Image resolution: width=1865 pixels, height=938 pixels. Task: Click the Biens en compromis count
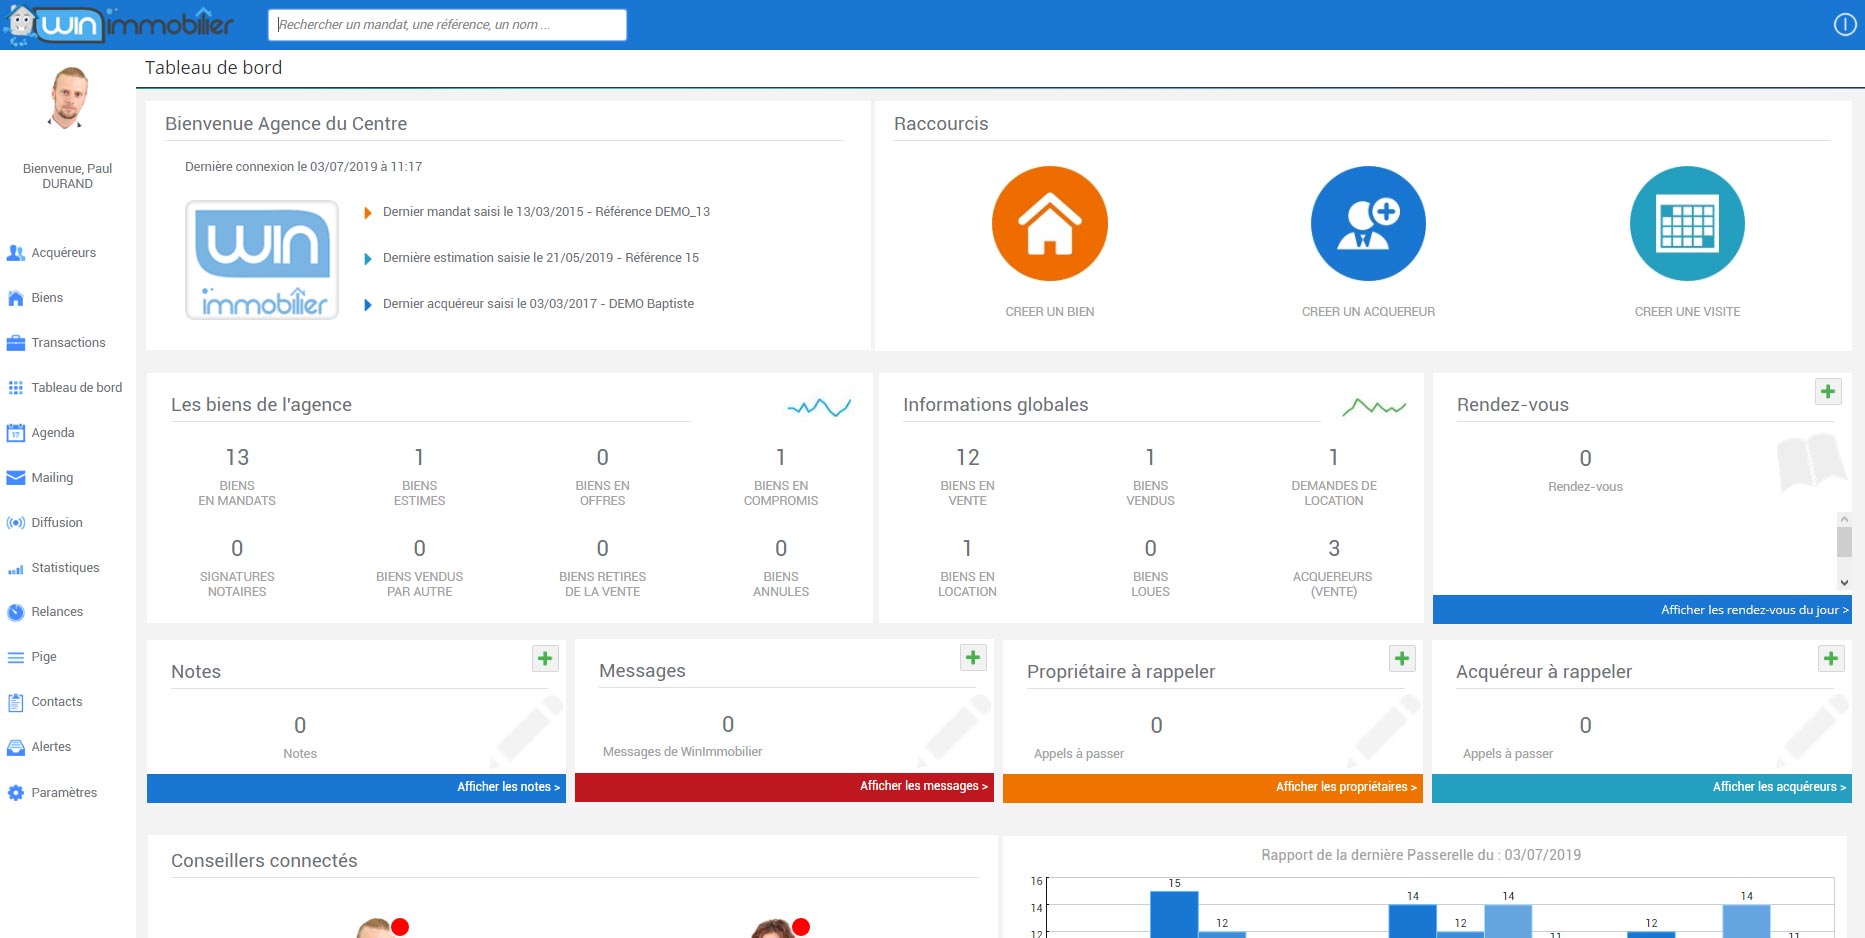click(x=781, y=458)
